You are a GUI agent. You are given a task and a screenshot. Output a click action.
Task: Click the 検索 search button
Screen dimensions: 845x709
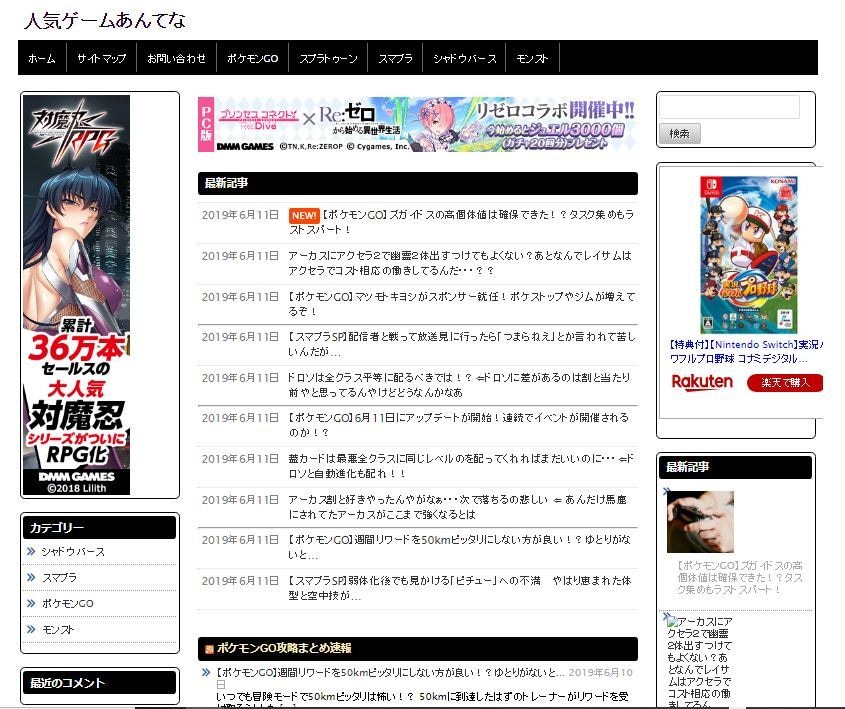pyautogui.click(x=679, y=133)
